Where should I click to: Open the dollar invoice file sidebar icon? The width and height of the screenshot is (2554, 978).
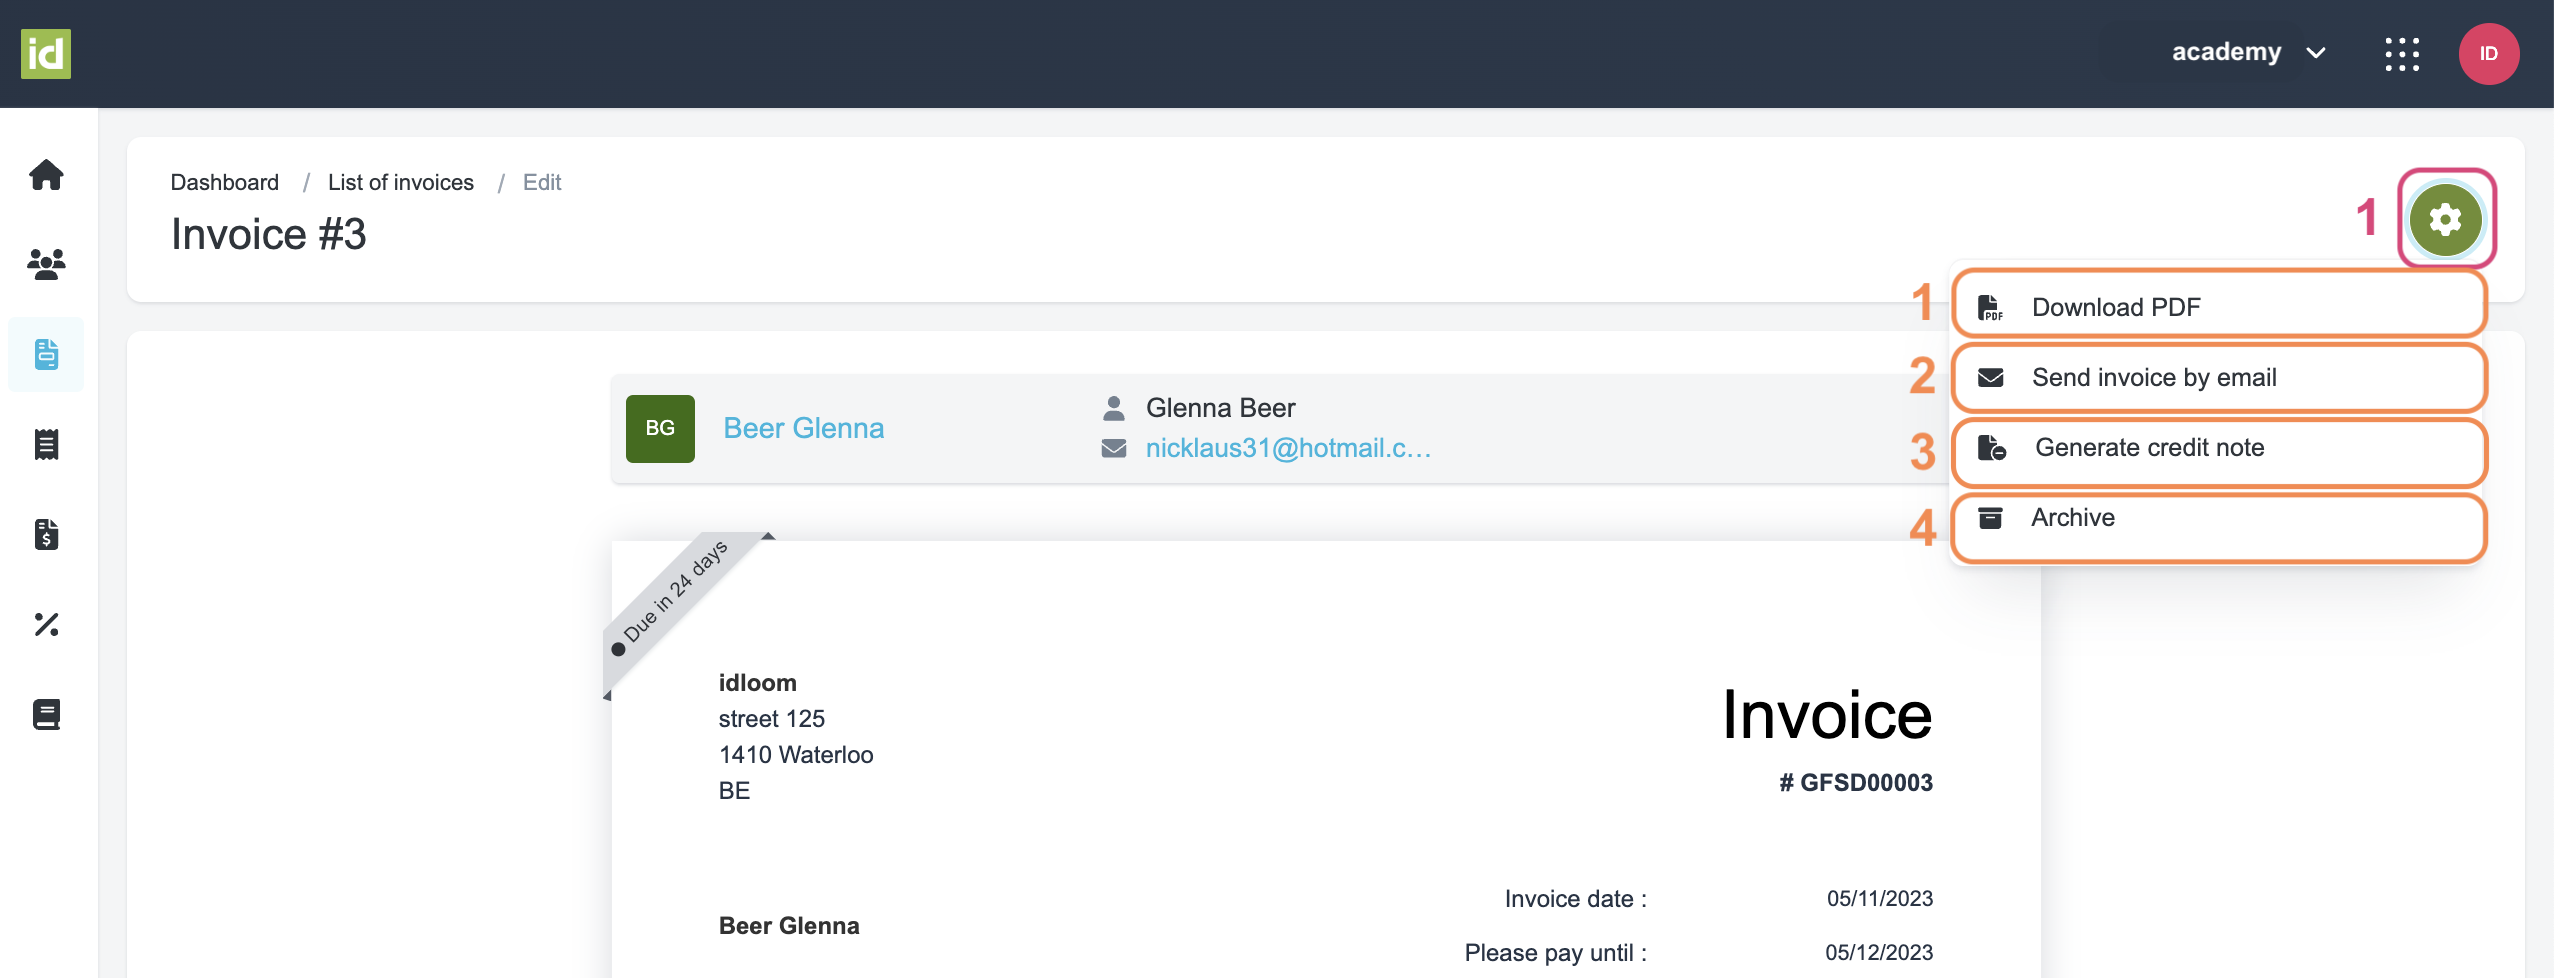click(46, 534)
